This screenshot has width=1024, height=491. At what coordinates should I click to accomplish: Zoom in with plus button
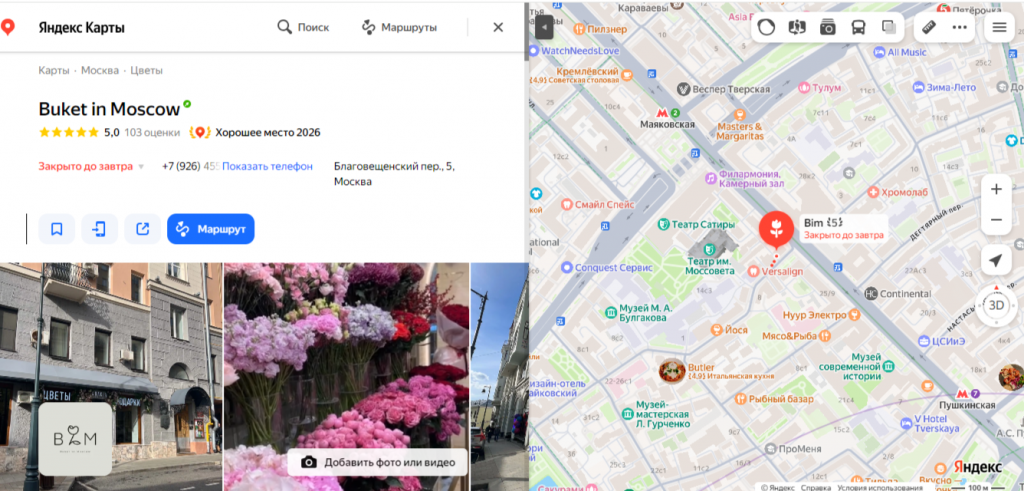tap(996, 189)
